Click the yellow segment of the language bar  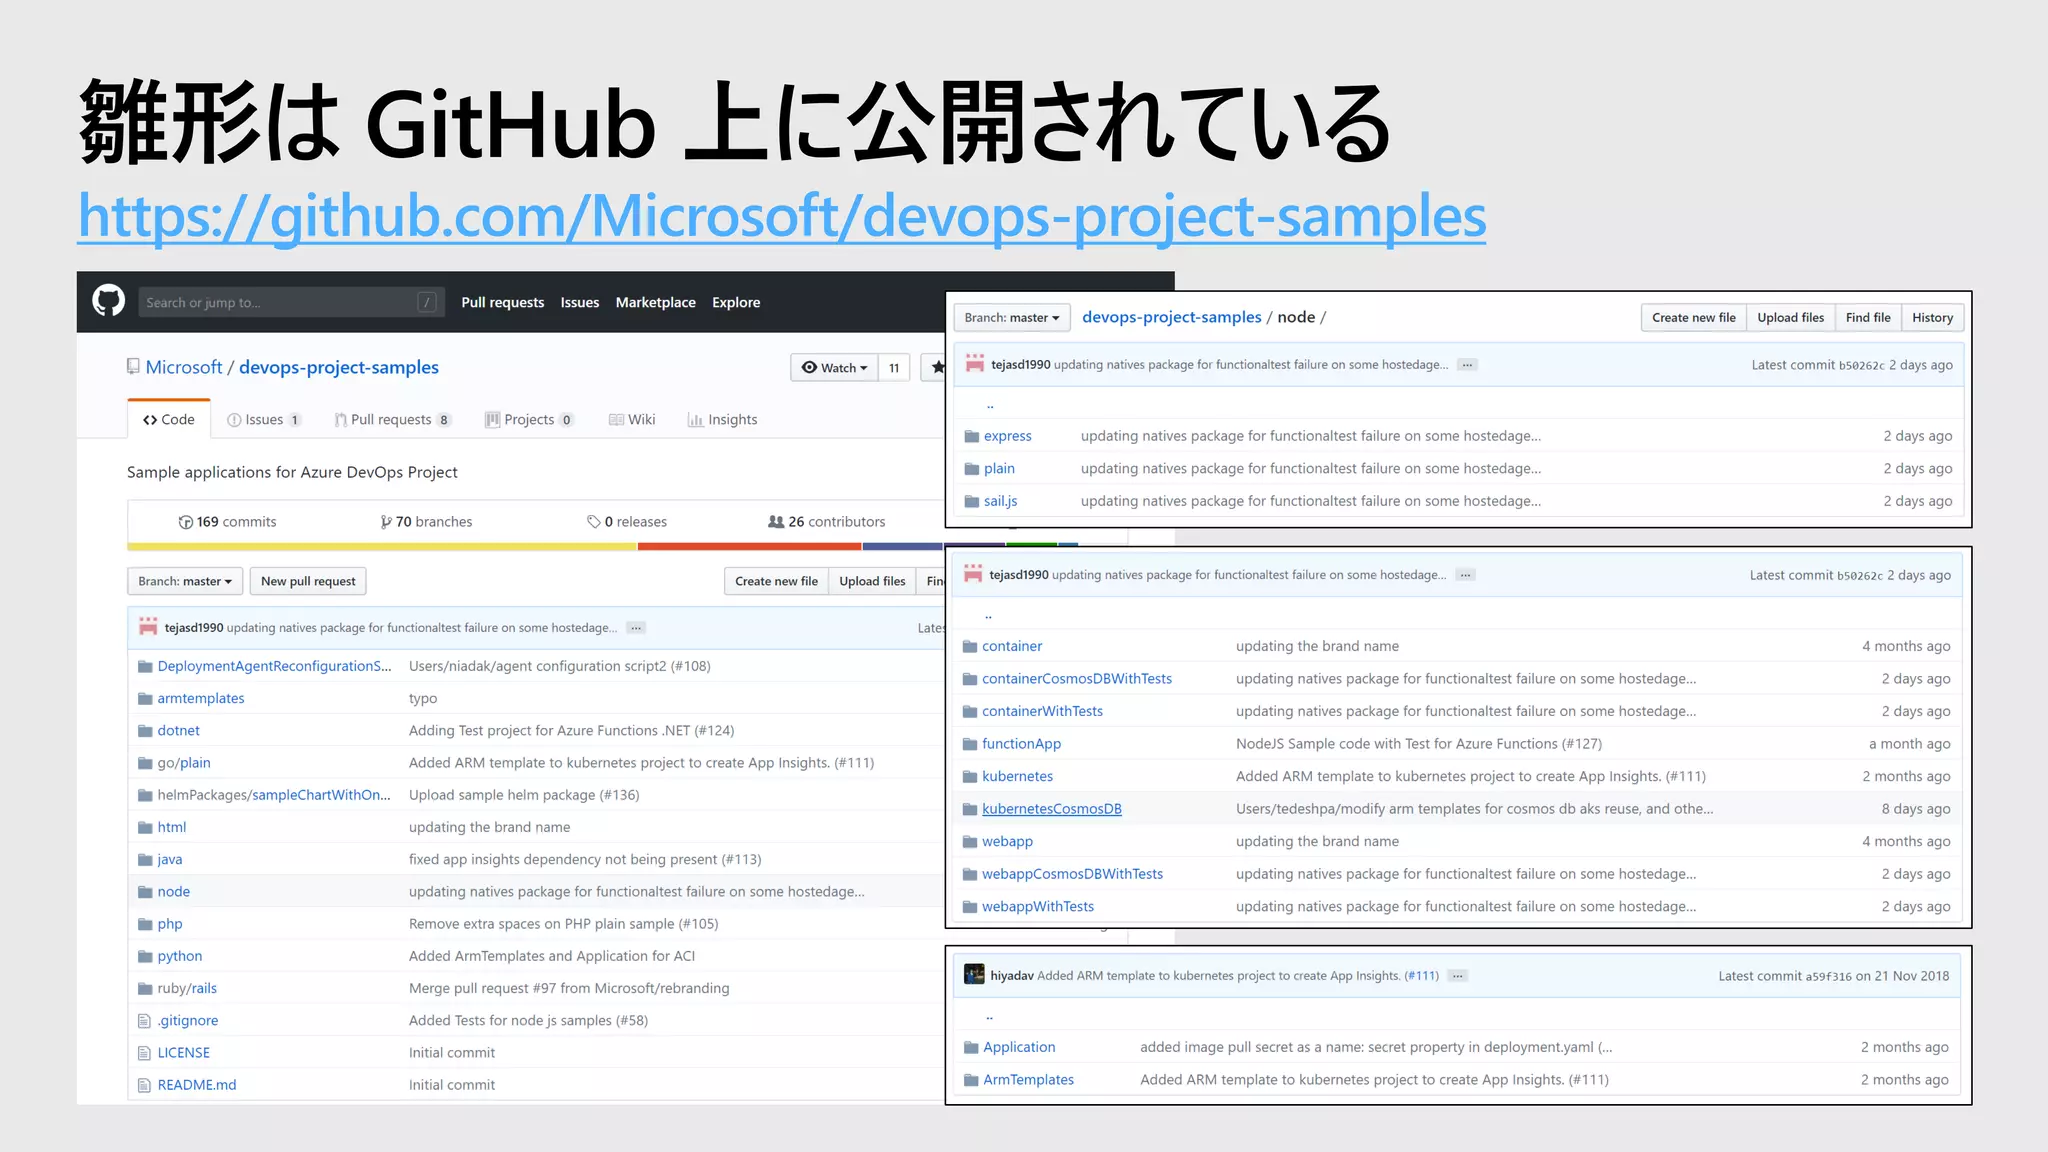click(x=380, y=547)
